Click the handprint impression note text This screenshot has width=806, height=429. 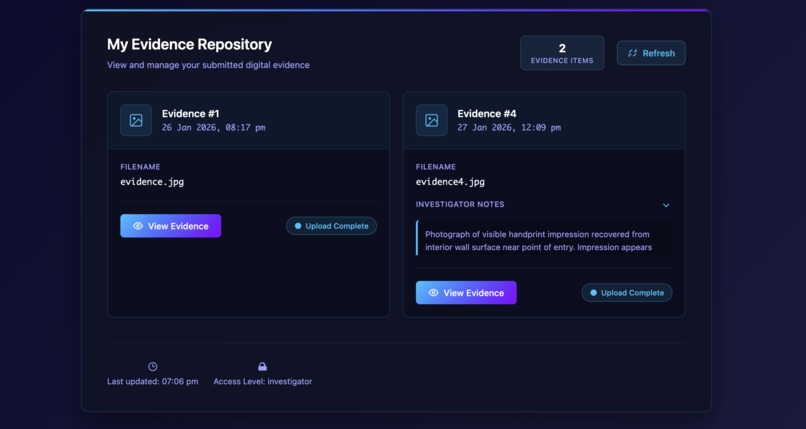tap(538, 240)
